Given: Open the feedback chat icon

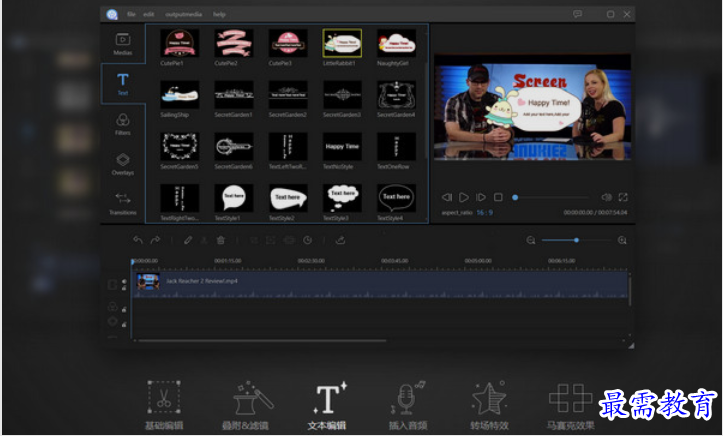Looking at the screenshot, I should [577, 14].
